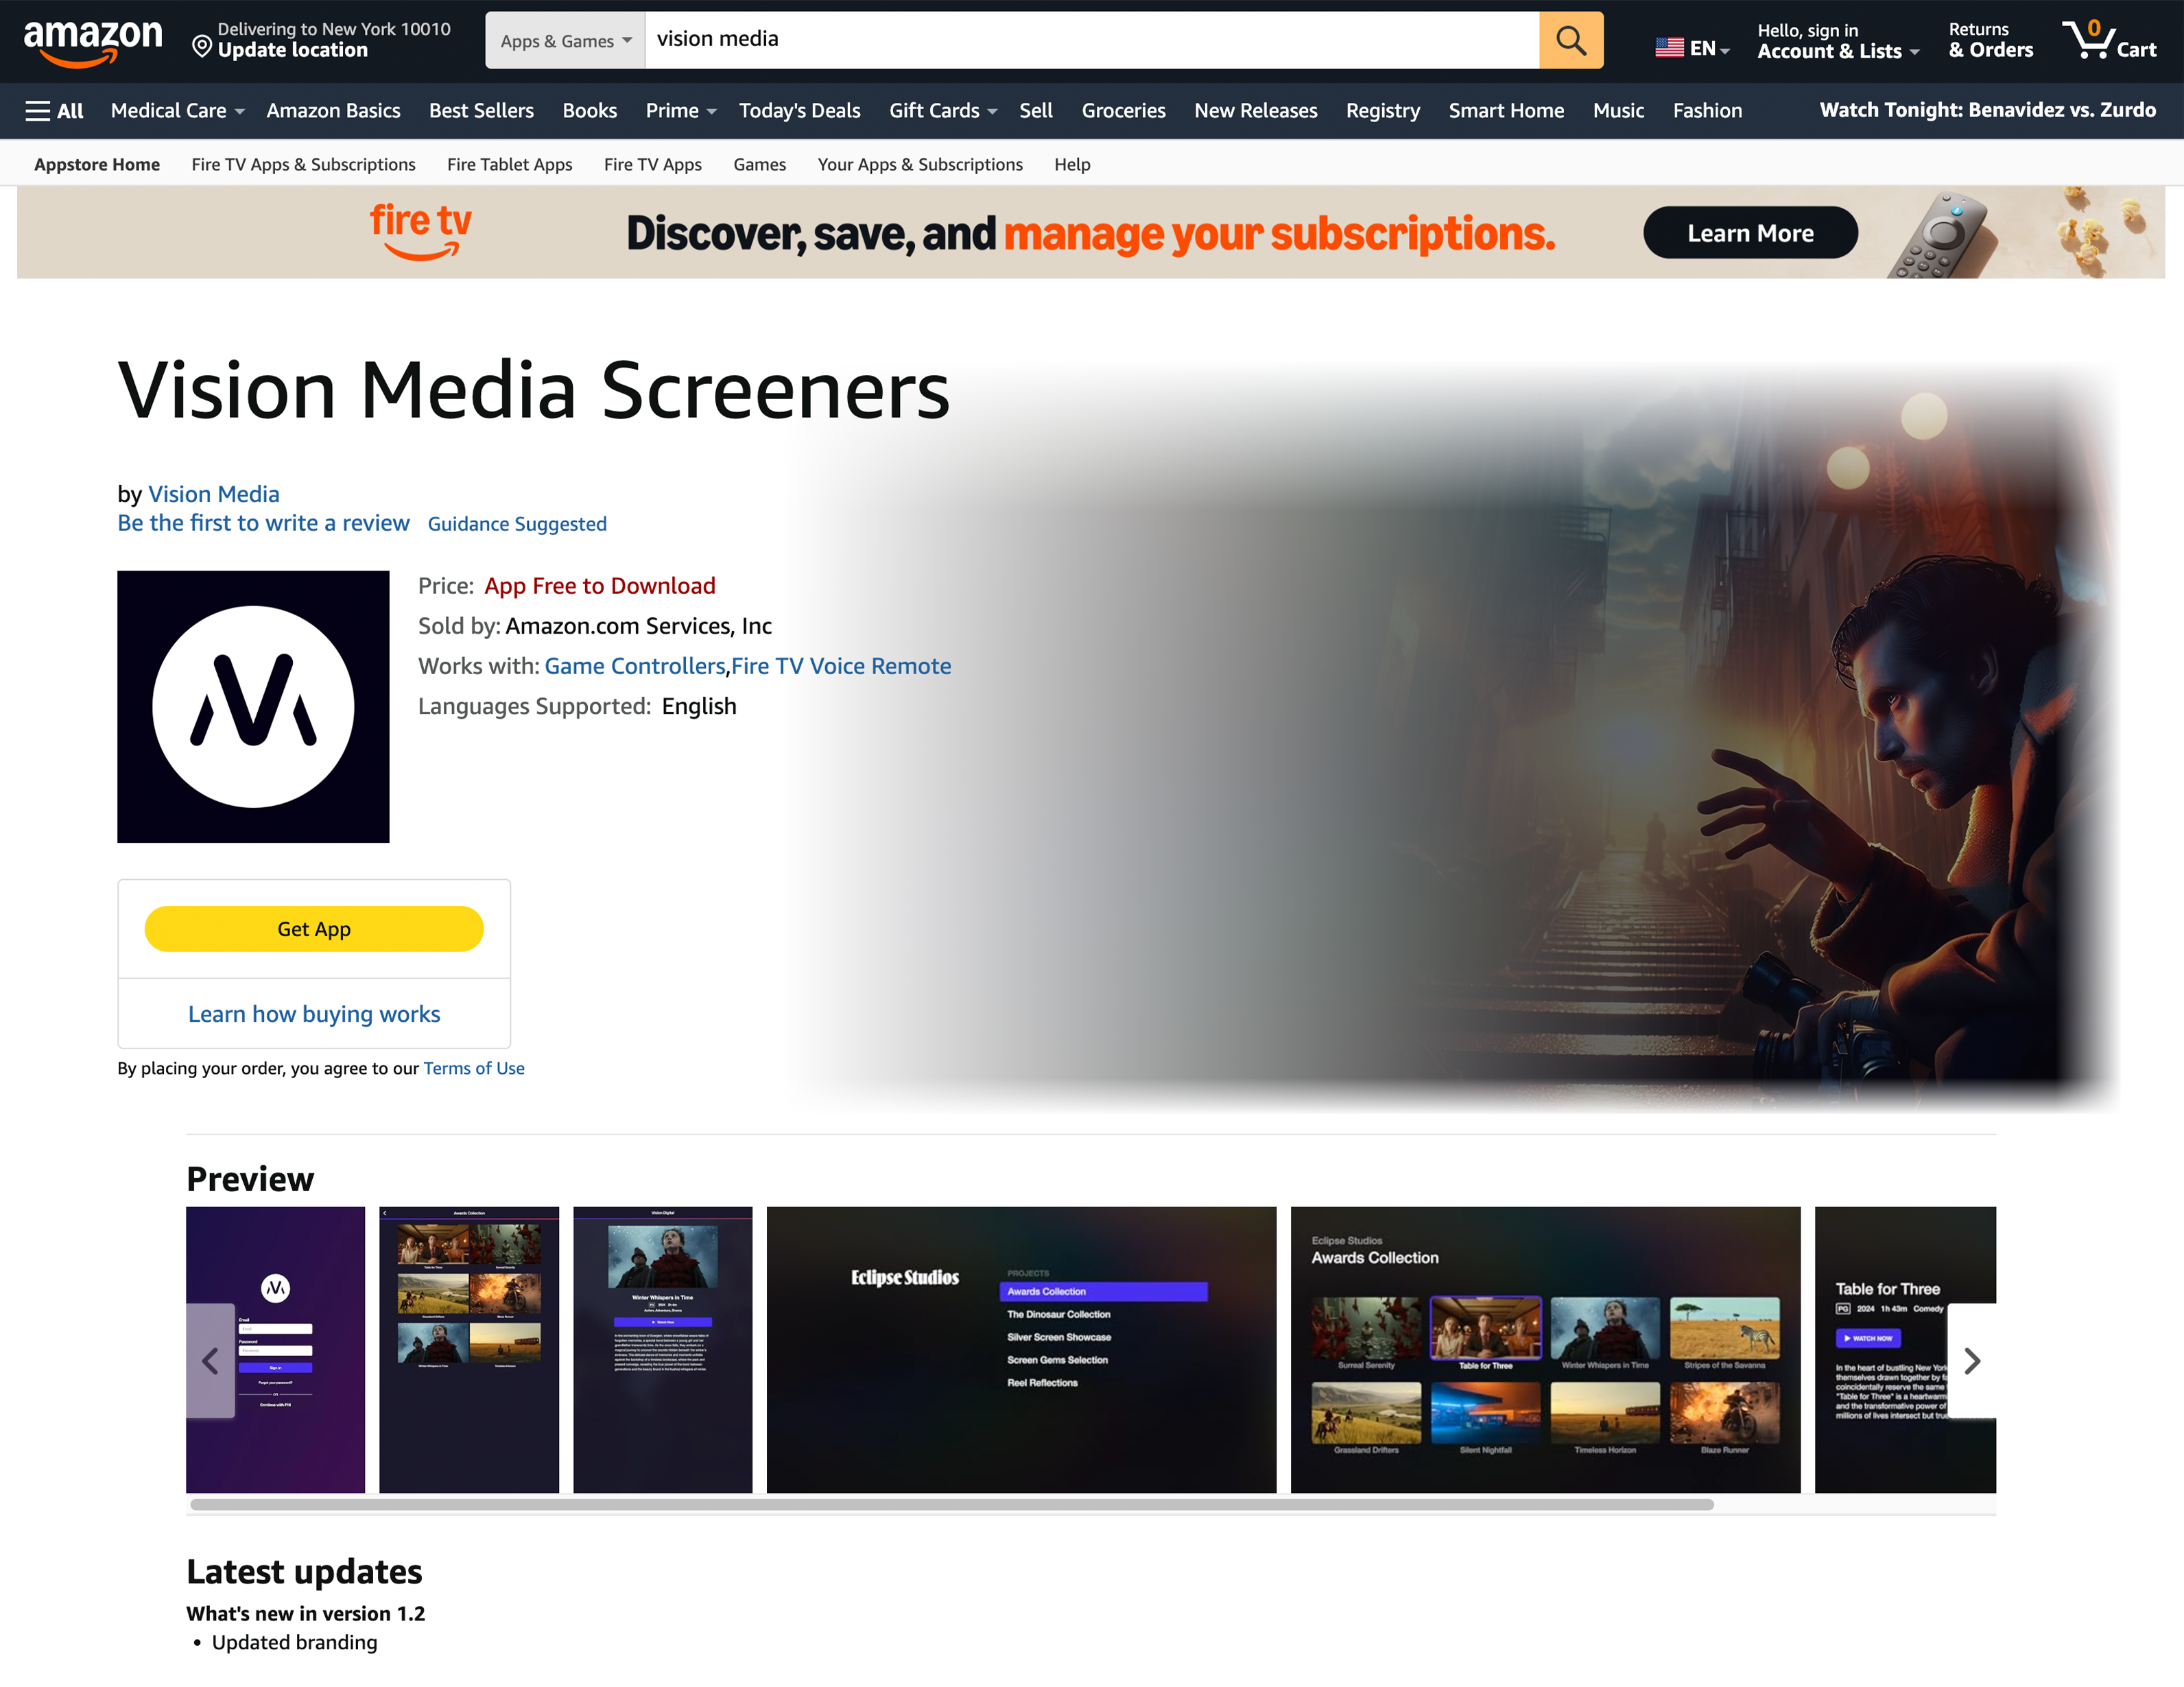Open Sell in navigation bar
The height and width of the screenshot is (1687, 2184).
tap(1035, 111)
